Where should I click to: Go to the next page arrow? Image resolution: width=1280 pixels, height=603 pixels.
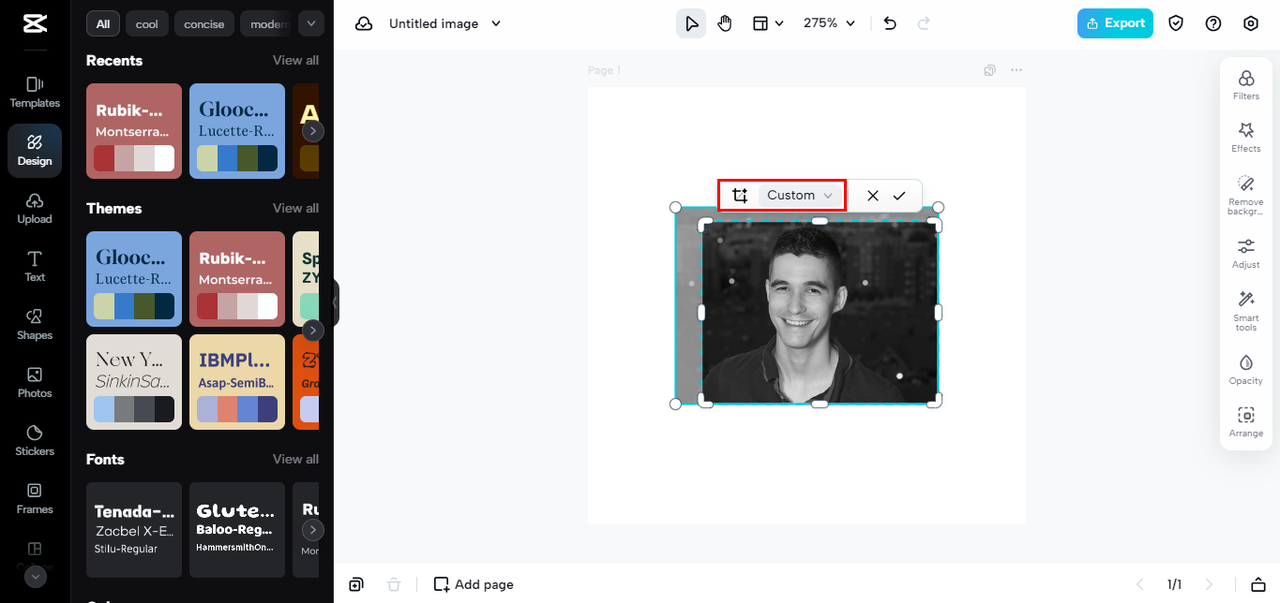coord(1209,584)
